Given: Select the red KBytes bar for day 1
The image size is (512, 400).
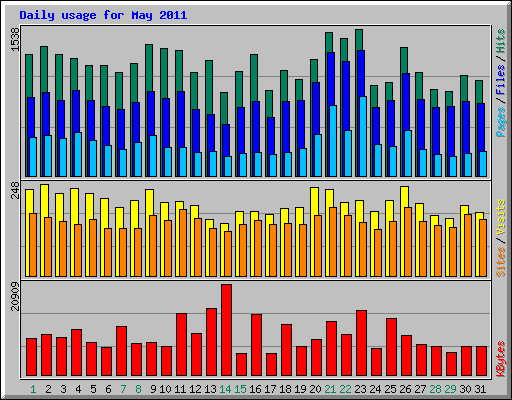Looking at the screenshot, I should coord(32,357).
